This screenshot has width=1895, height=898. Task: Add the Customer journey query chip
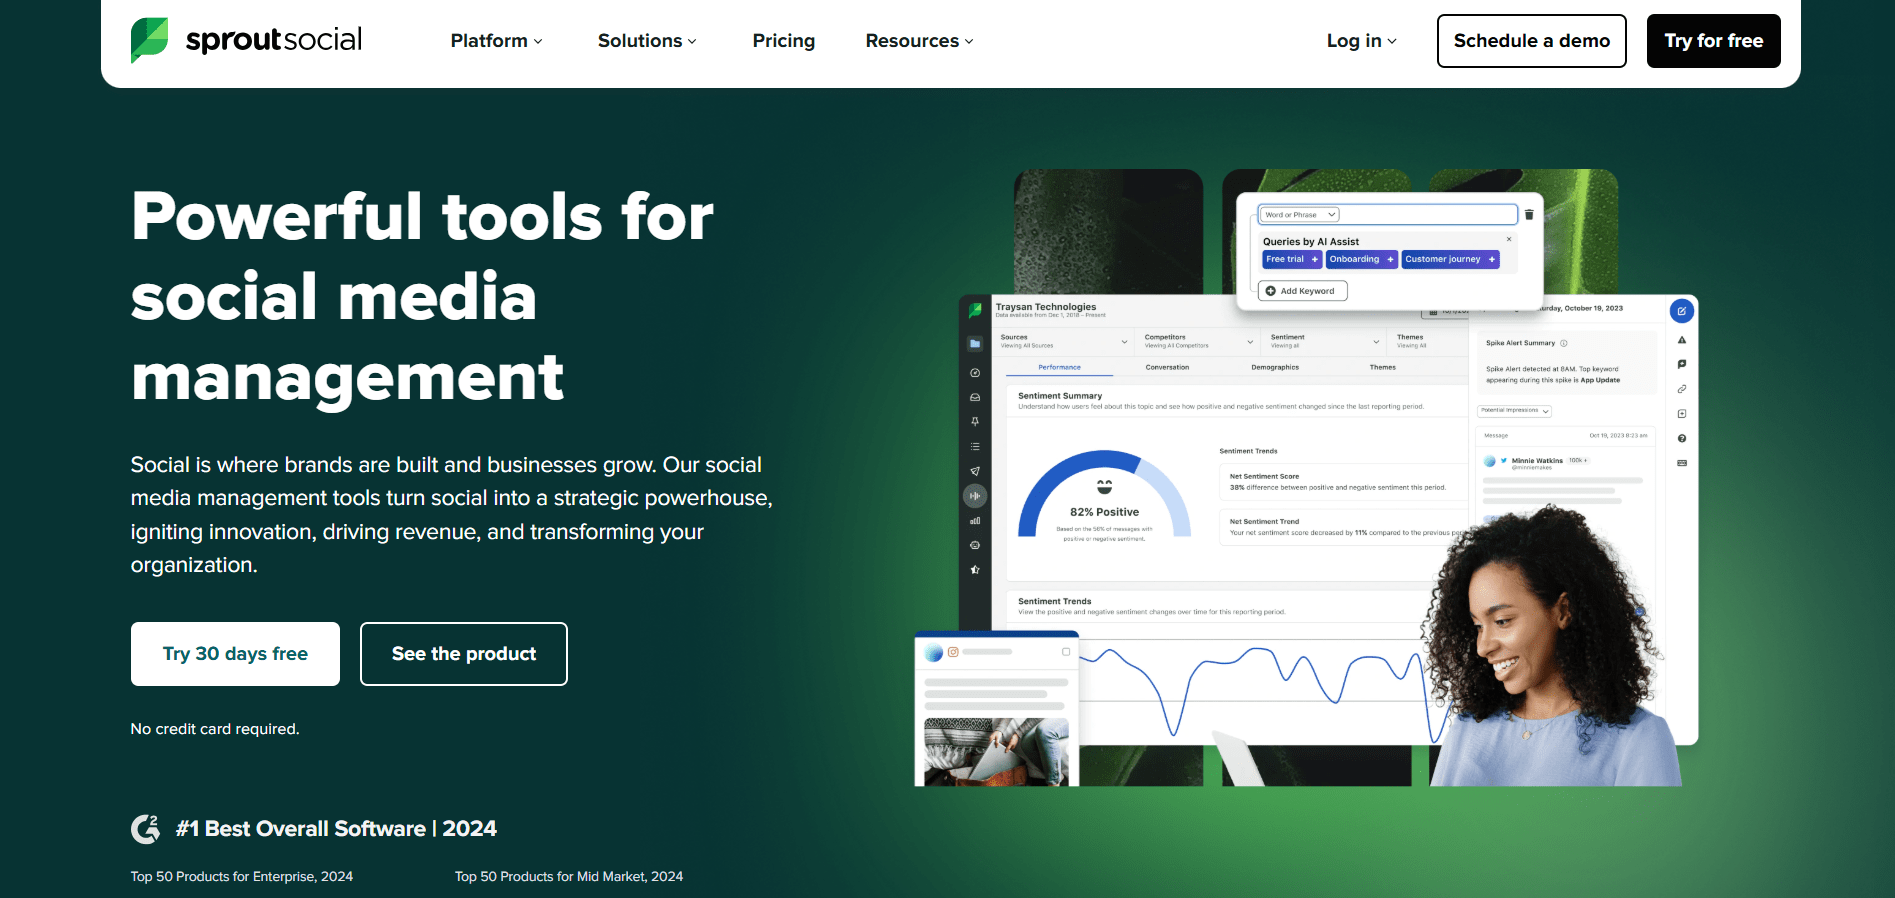coord(1450,259)
